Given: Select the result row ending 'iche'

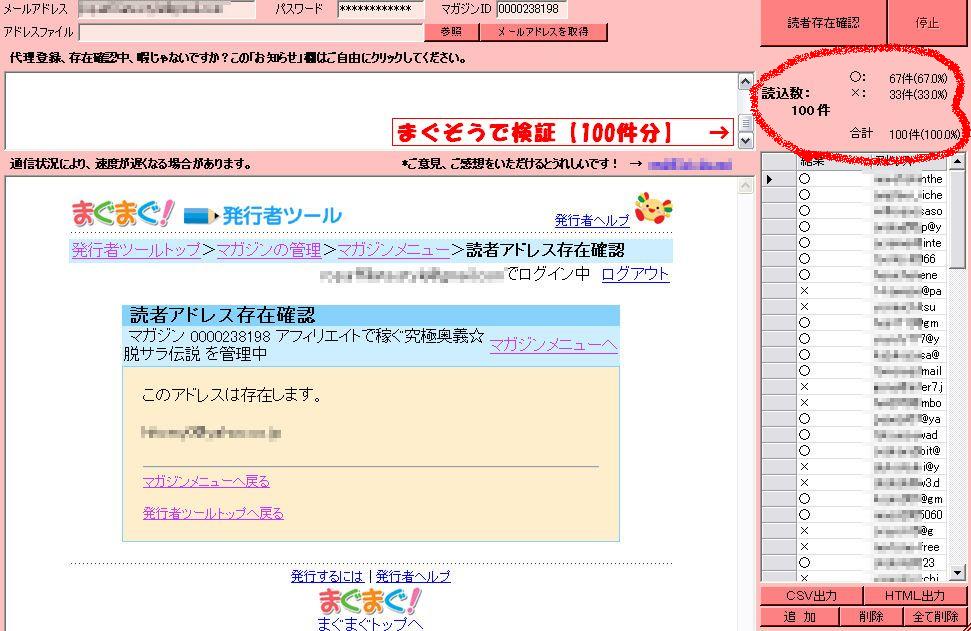Looking at the screenshot, I should click(854, 195).
